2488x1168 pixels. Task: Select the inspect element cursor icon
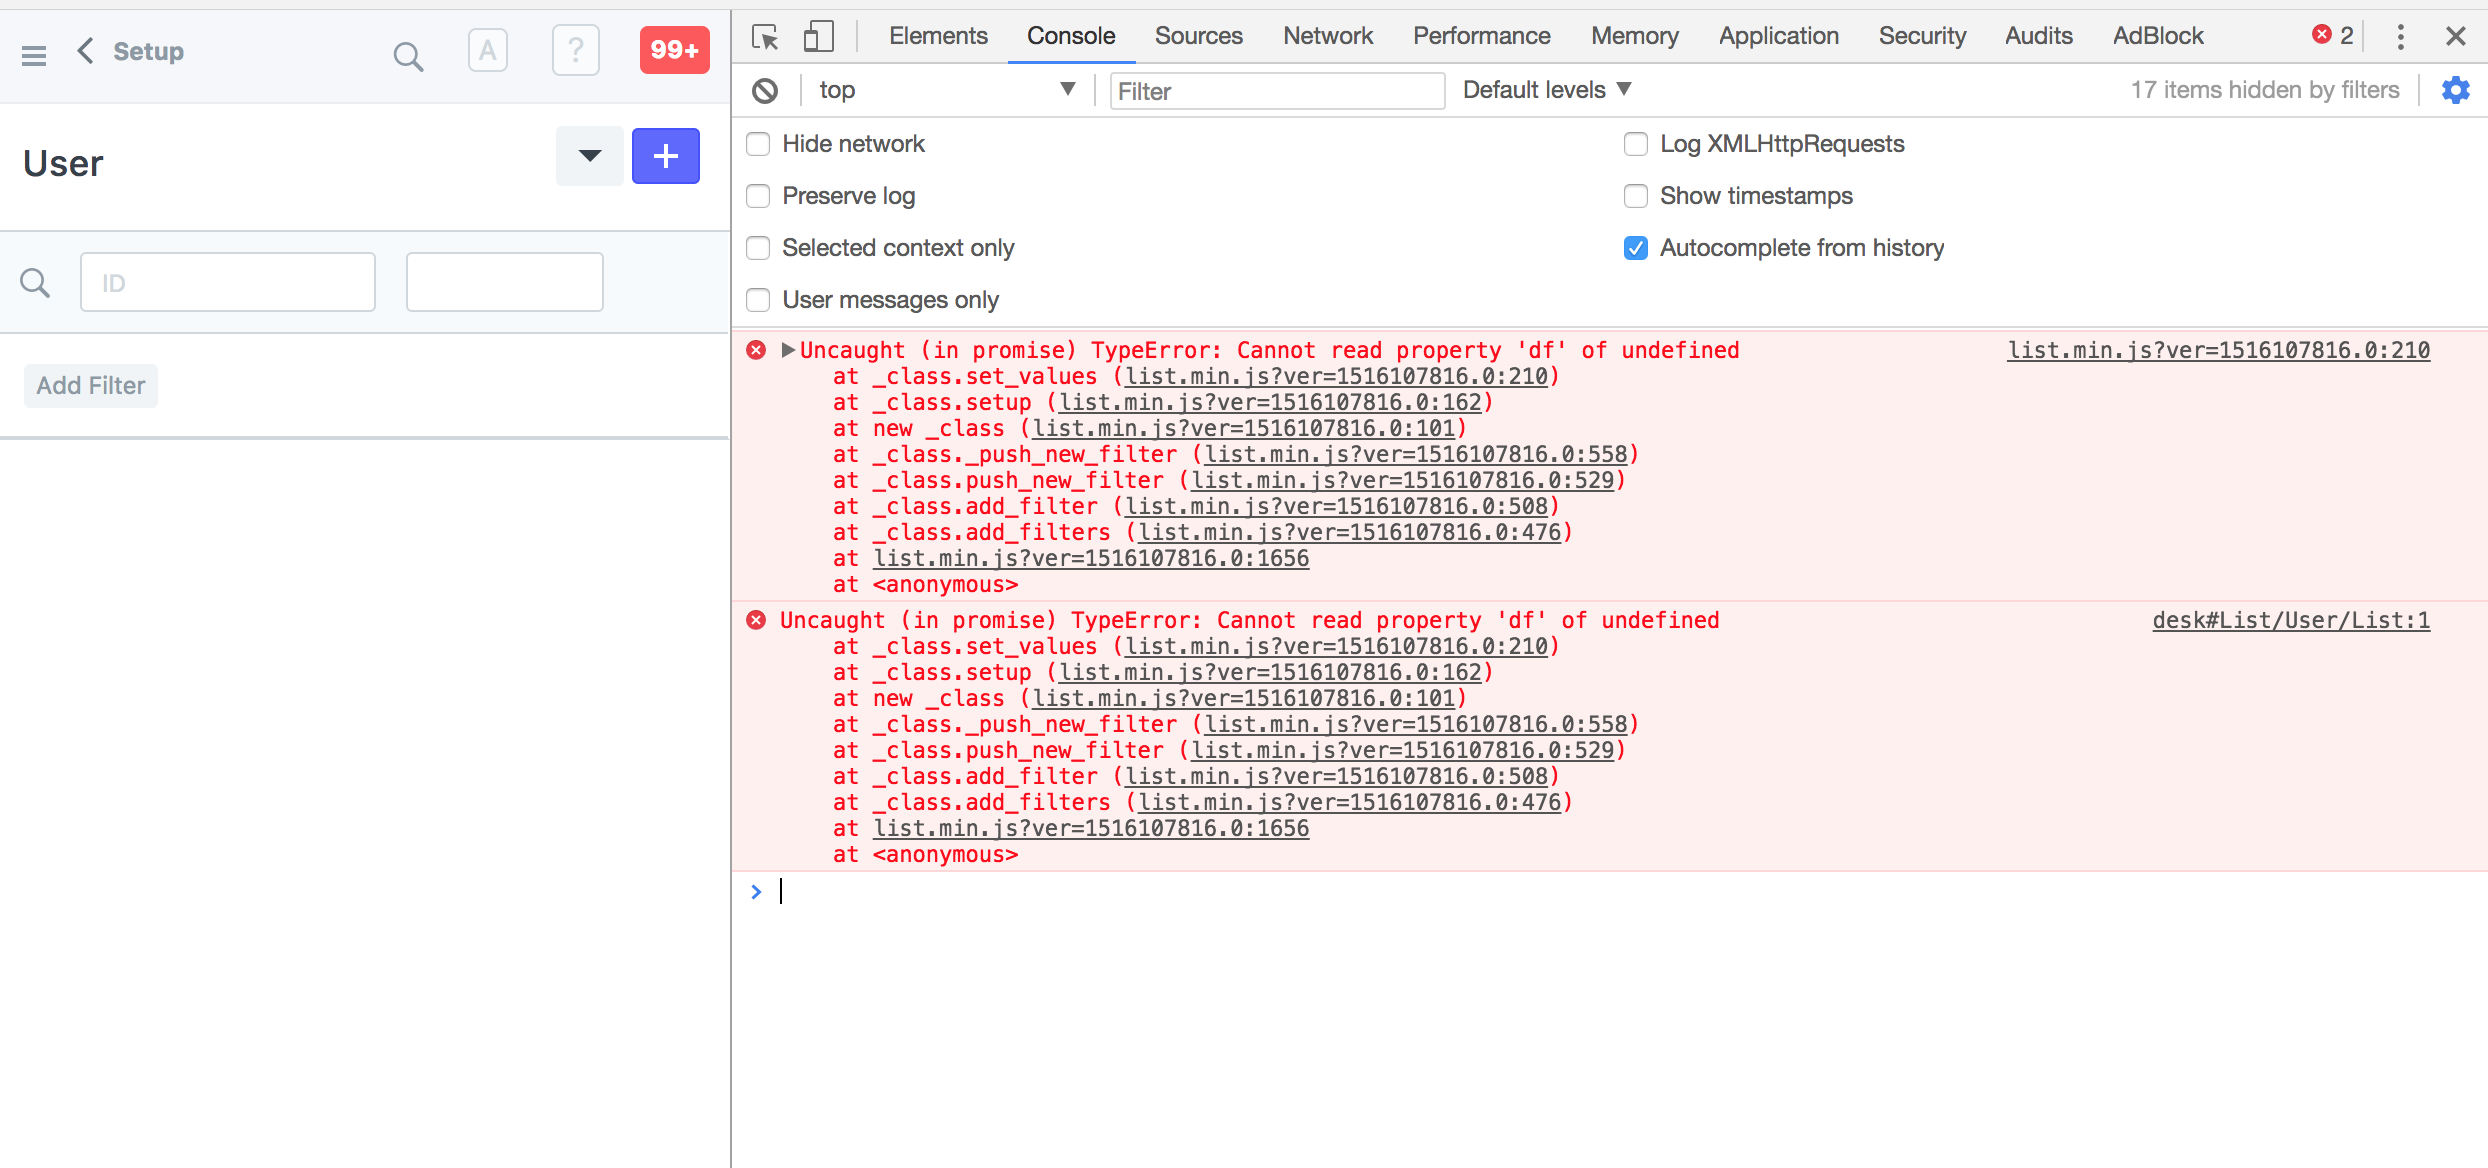click(x=764, y=35)
